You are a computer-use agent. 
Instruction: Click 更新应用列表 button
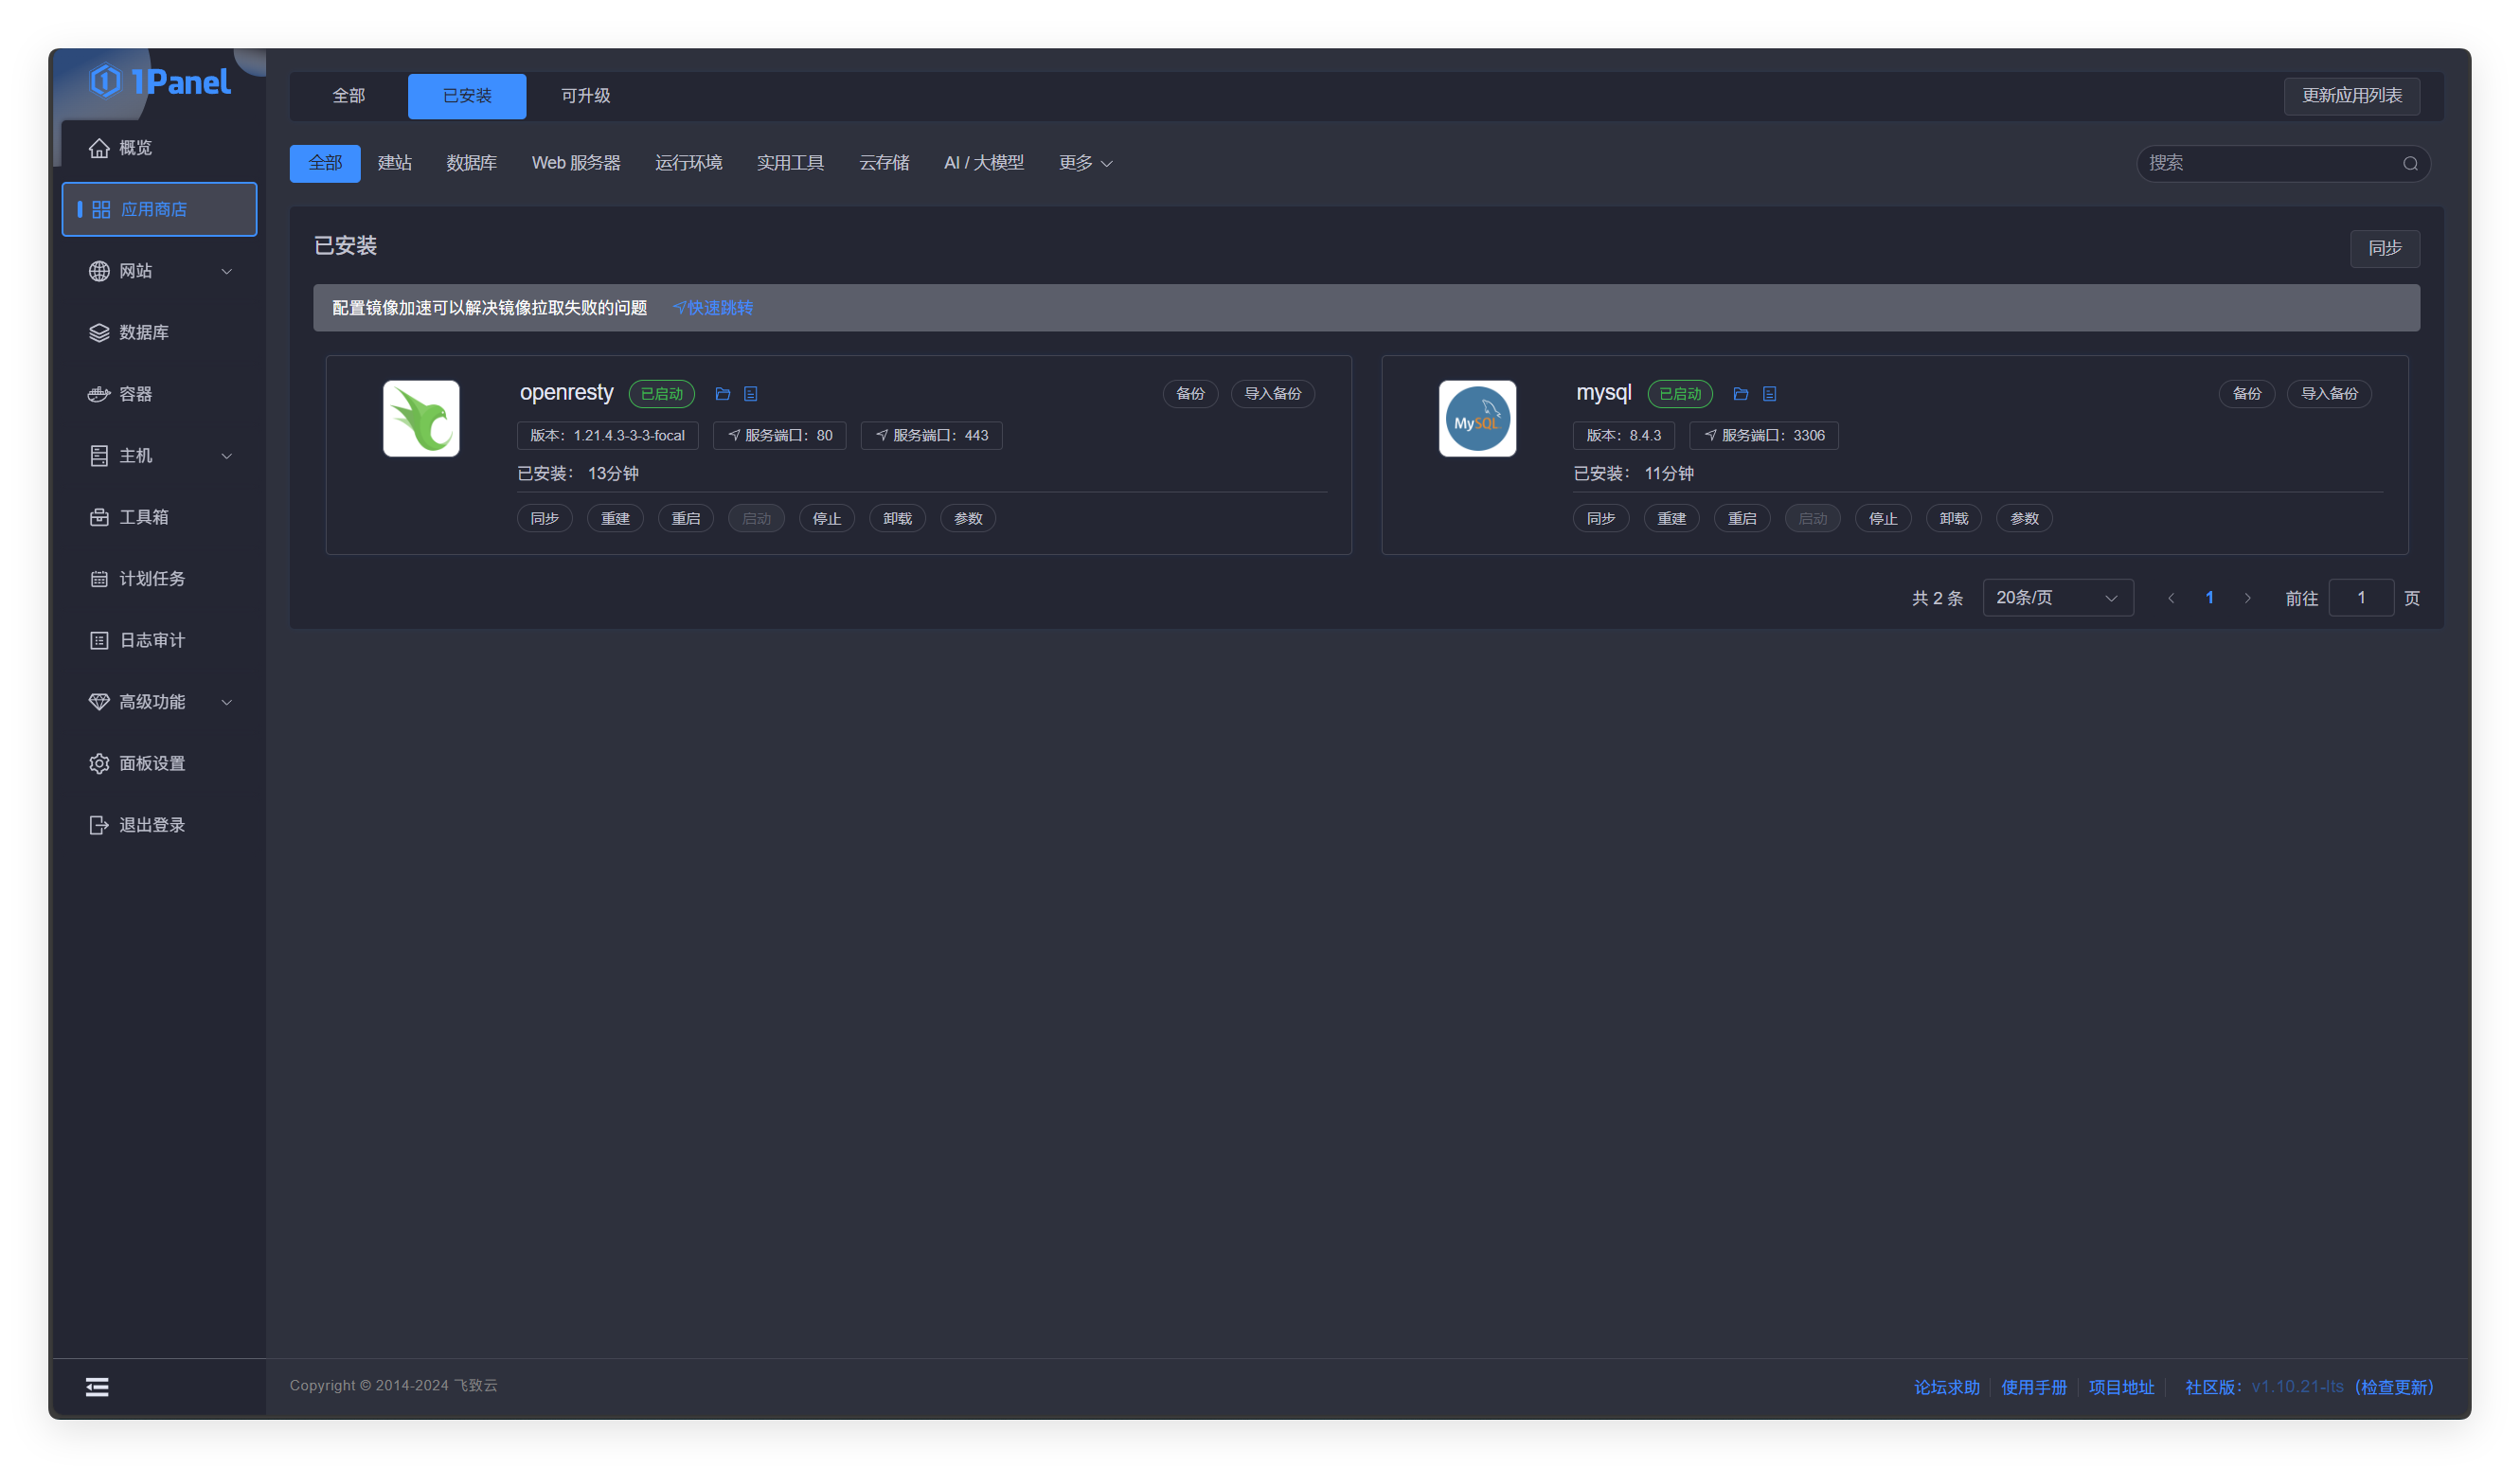coord(2352,96)
